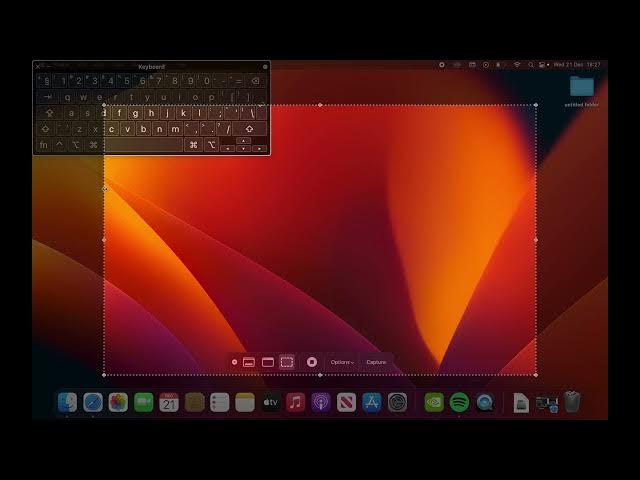The width and height of the screenshot is (640, 480).
Task: Choose the screen recording mode icon
Action: pos(312,362)
